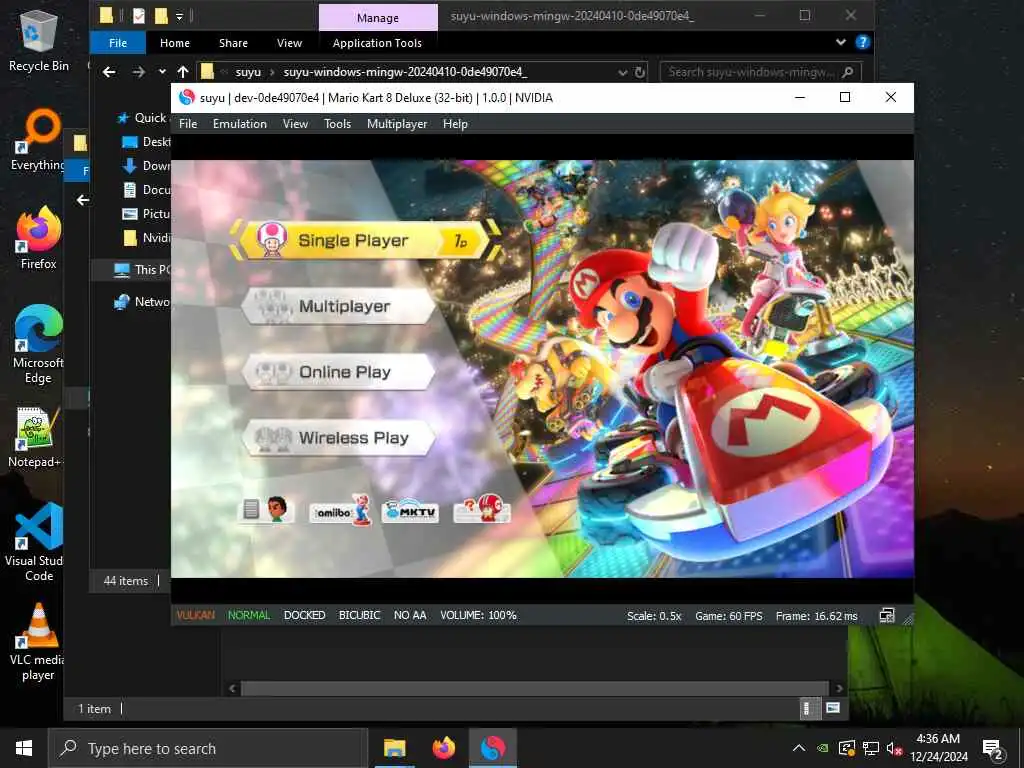Open the Explorer View ribbon tab

tap(289, 43)
